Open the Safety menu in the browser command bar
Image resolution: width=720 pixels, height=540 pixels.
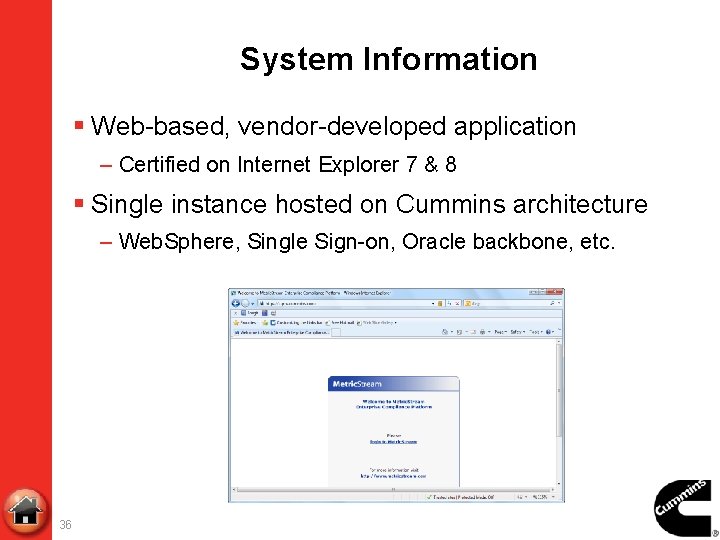click(x=517, y=332)
